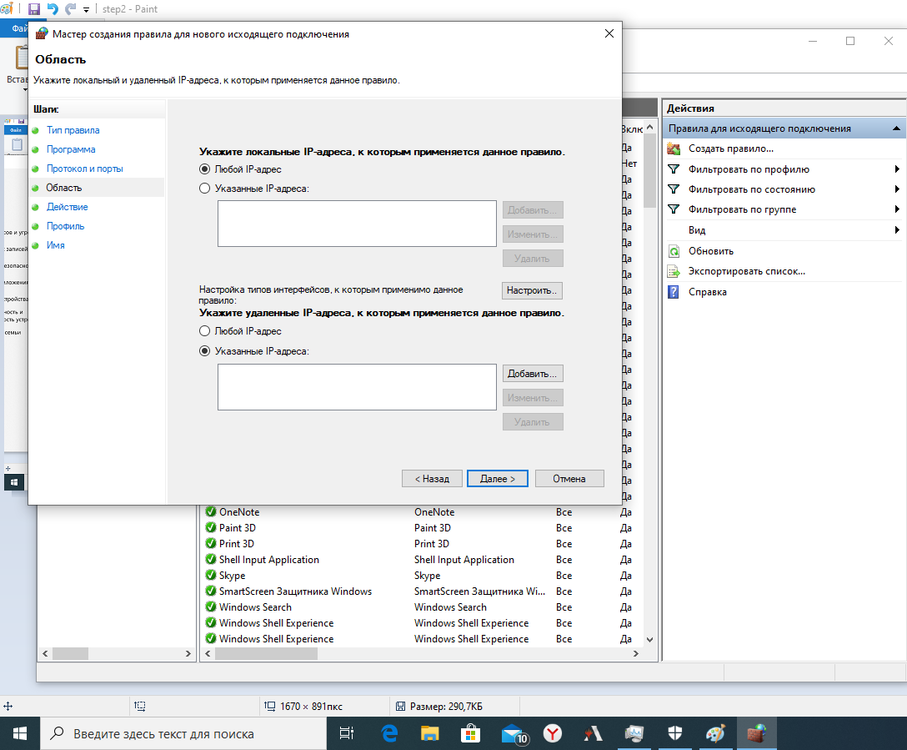Select local 'Указанные IP-адреса' radio option
This screenshot has width=907, height=750.
(205, 188)
